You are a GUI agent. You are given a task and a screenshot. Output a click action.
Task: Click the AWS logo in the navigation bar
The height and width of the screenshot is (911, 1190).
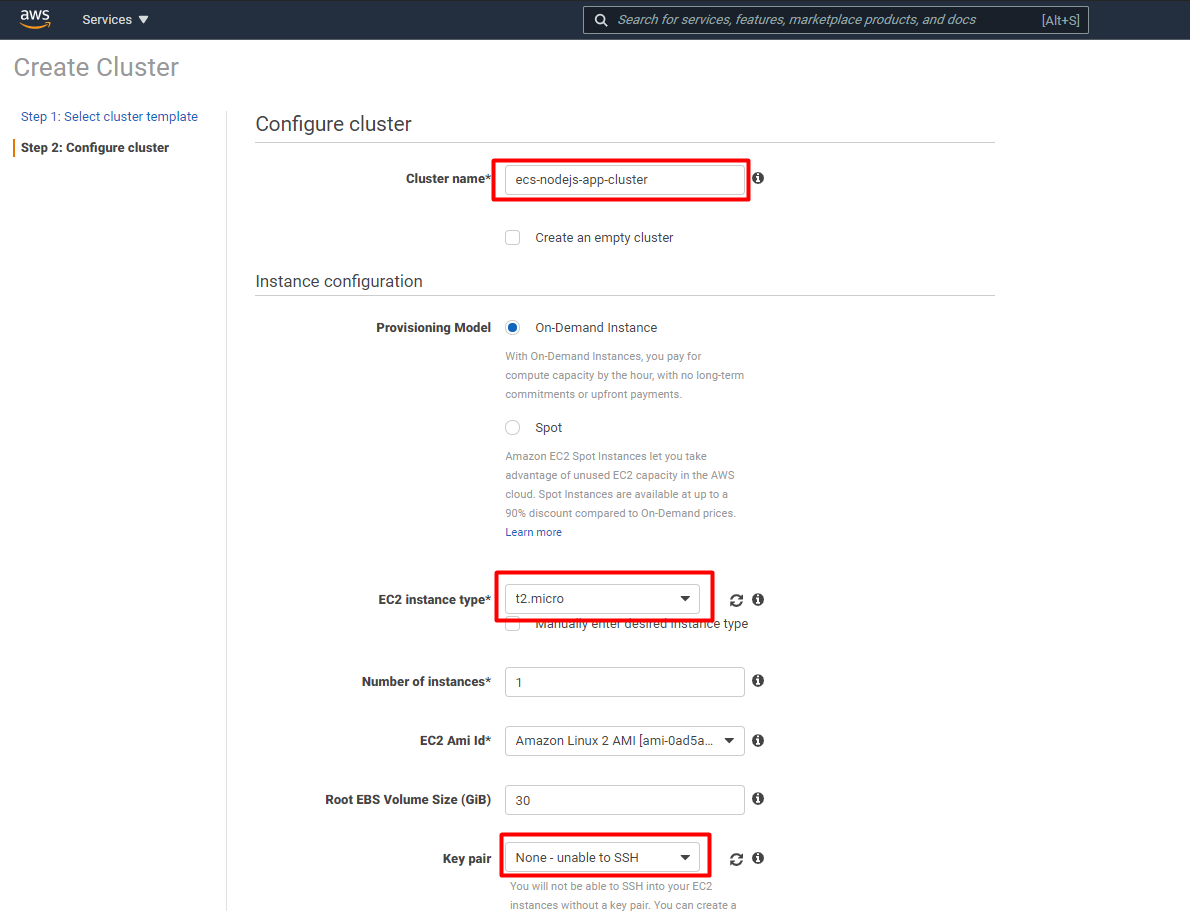[35, 18]
